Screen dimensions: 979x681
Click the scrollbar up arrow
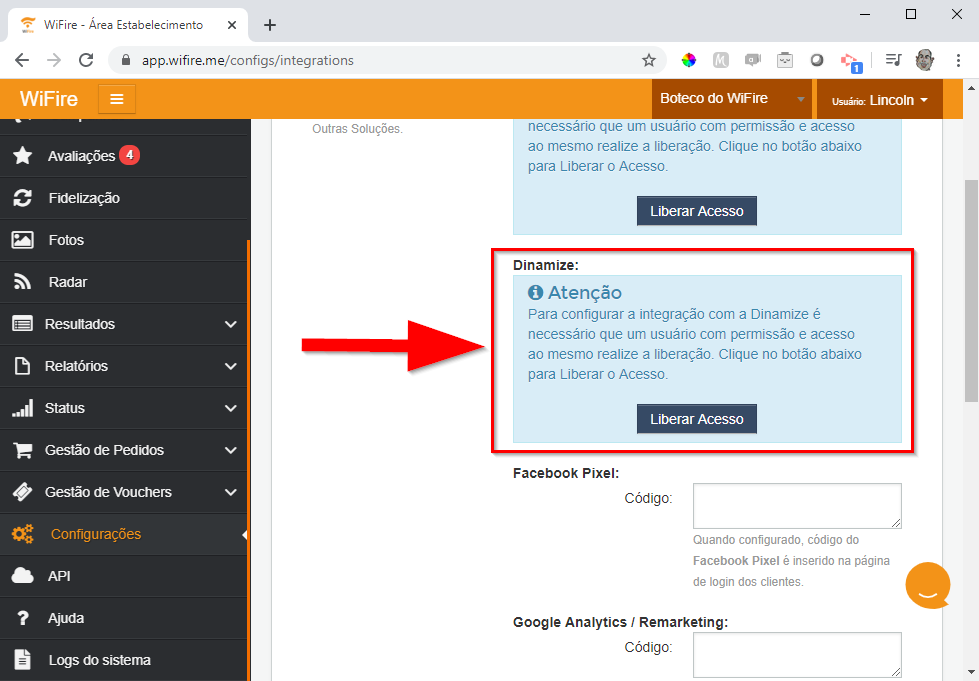971,88
